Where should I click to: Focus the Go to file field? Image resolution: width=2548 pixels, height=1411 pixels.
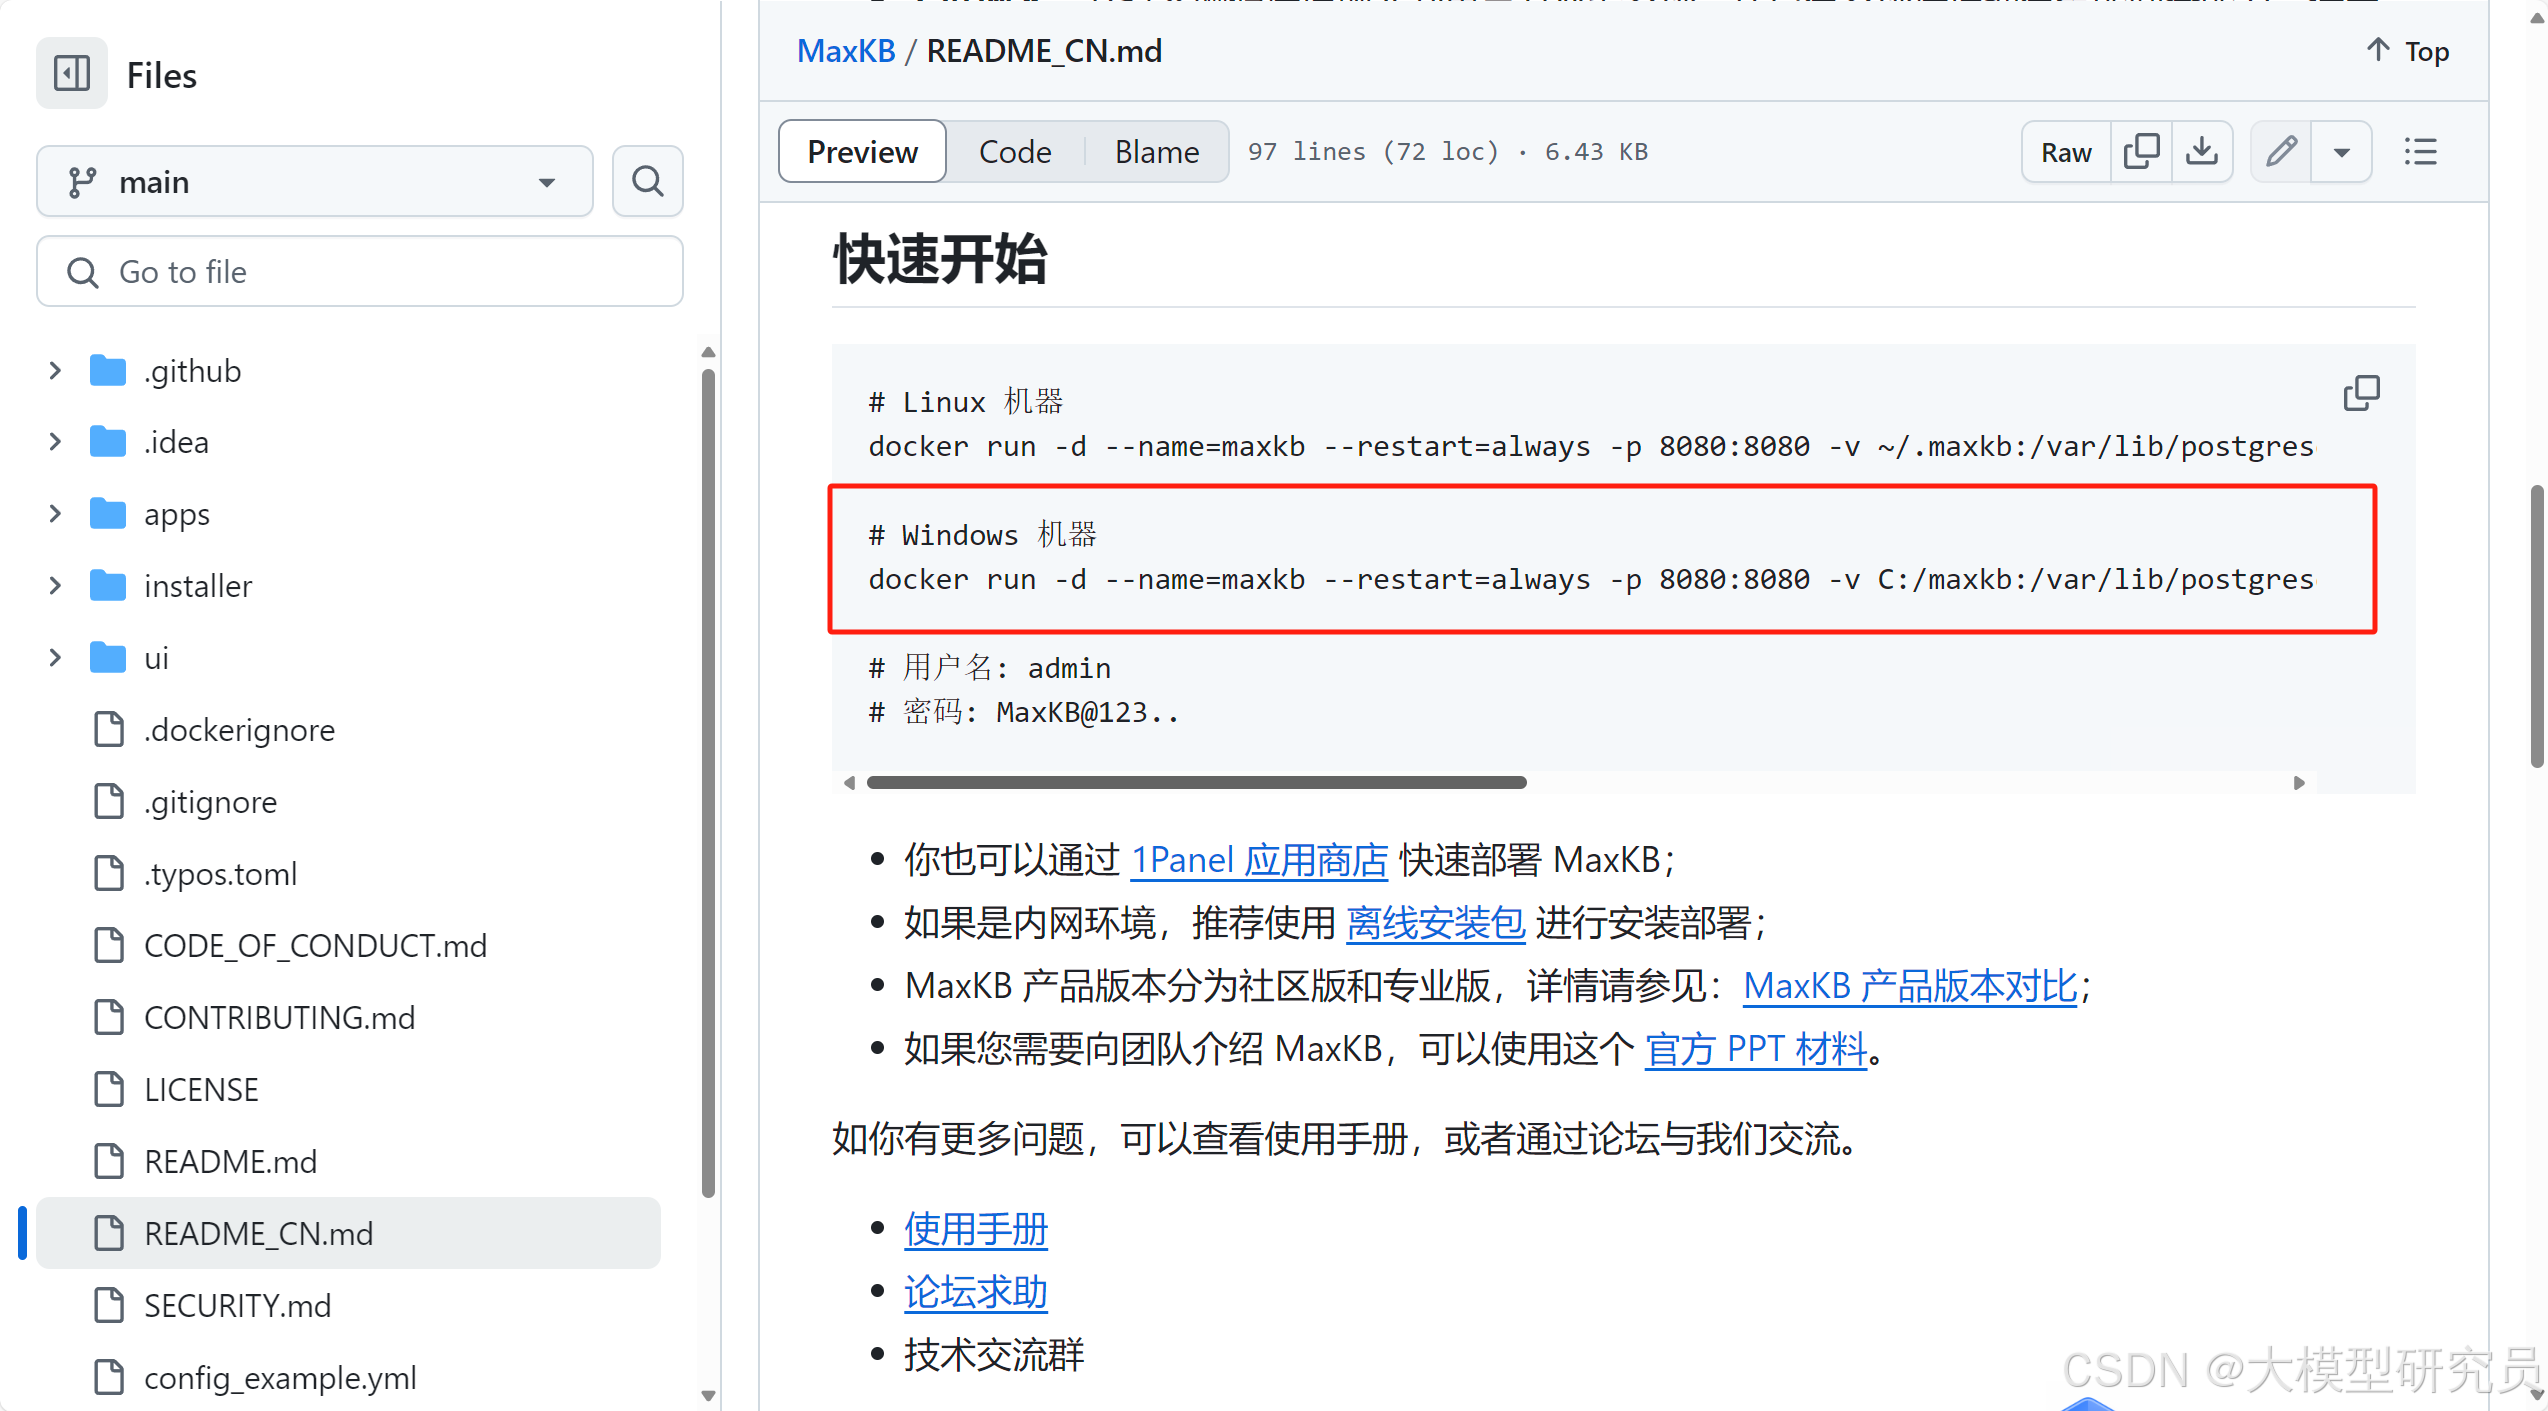[x=360, y=272]
